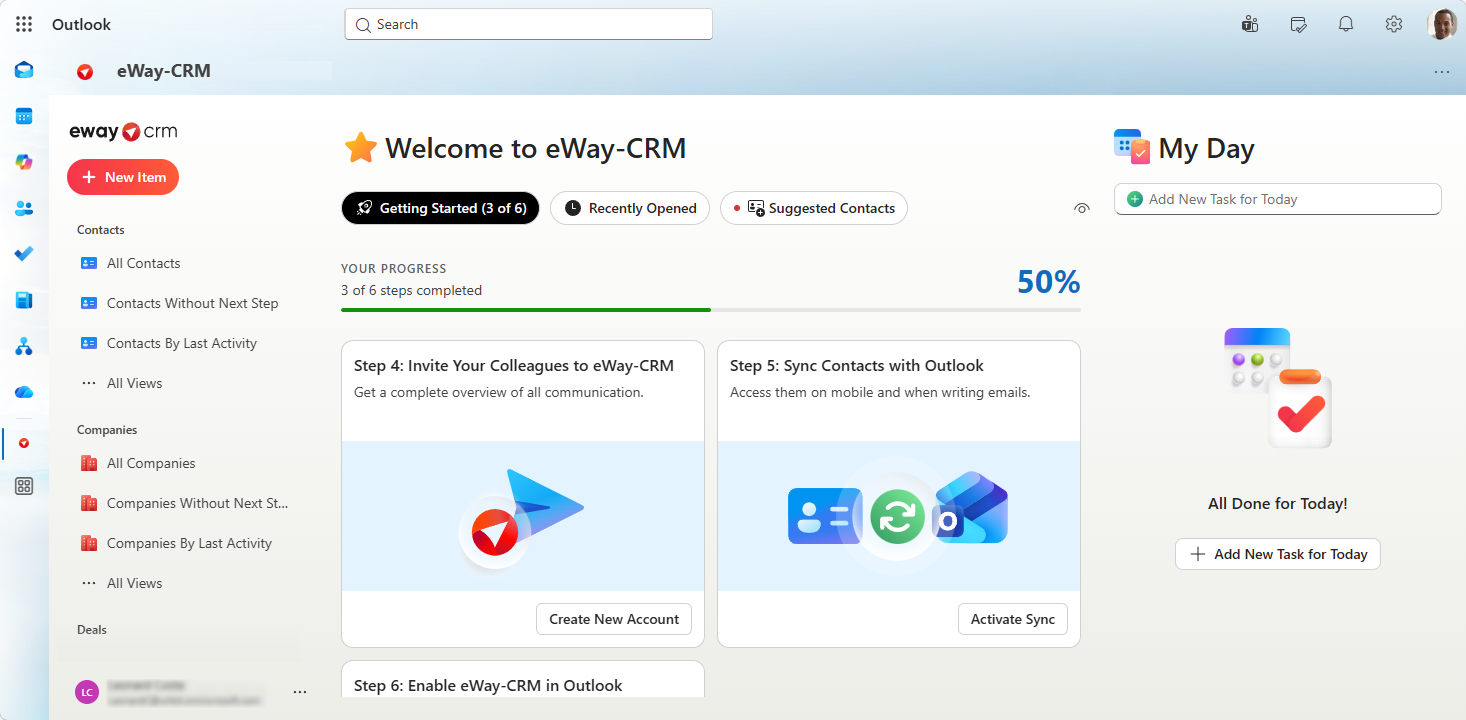
Task: Open the notifications bell
Action: [x=1346, y=24]
